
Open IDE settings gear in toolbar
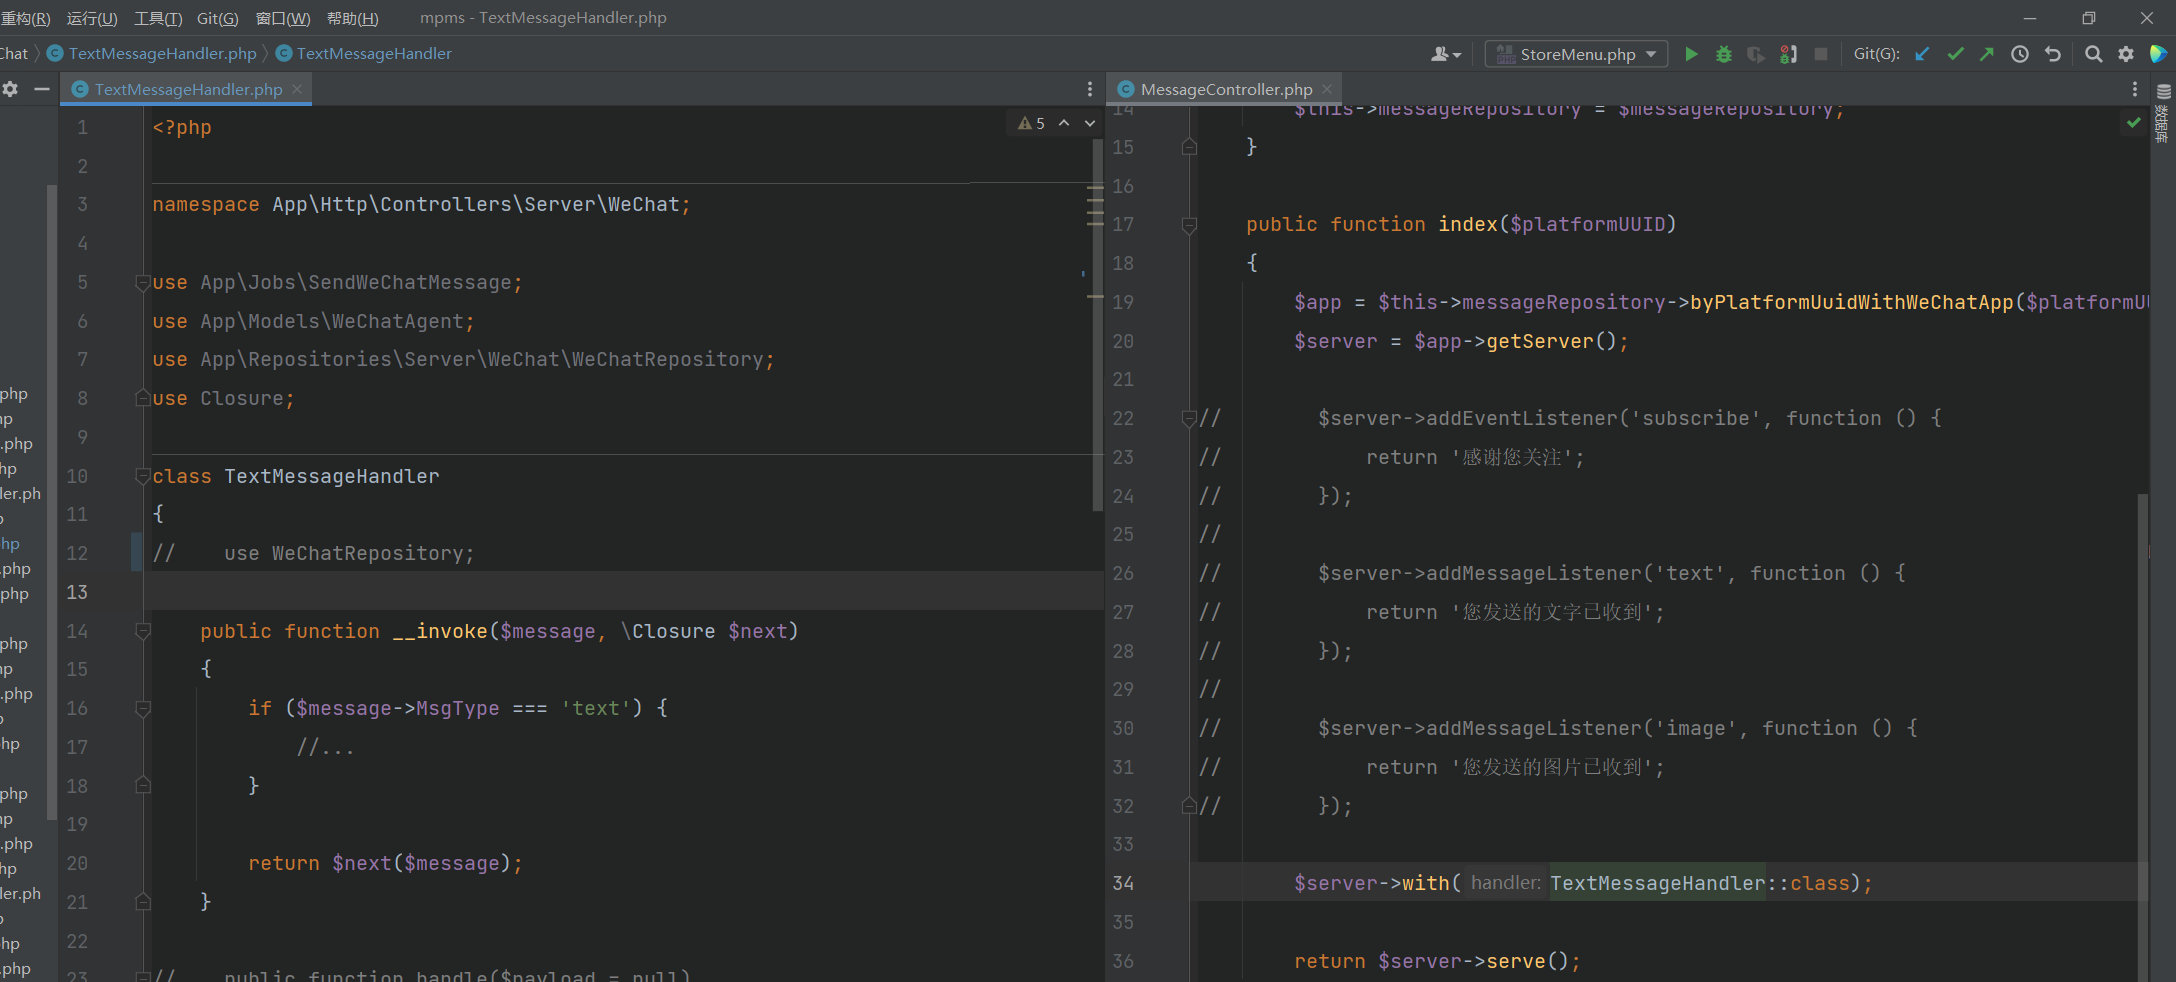coord(2126,54)
